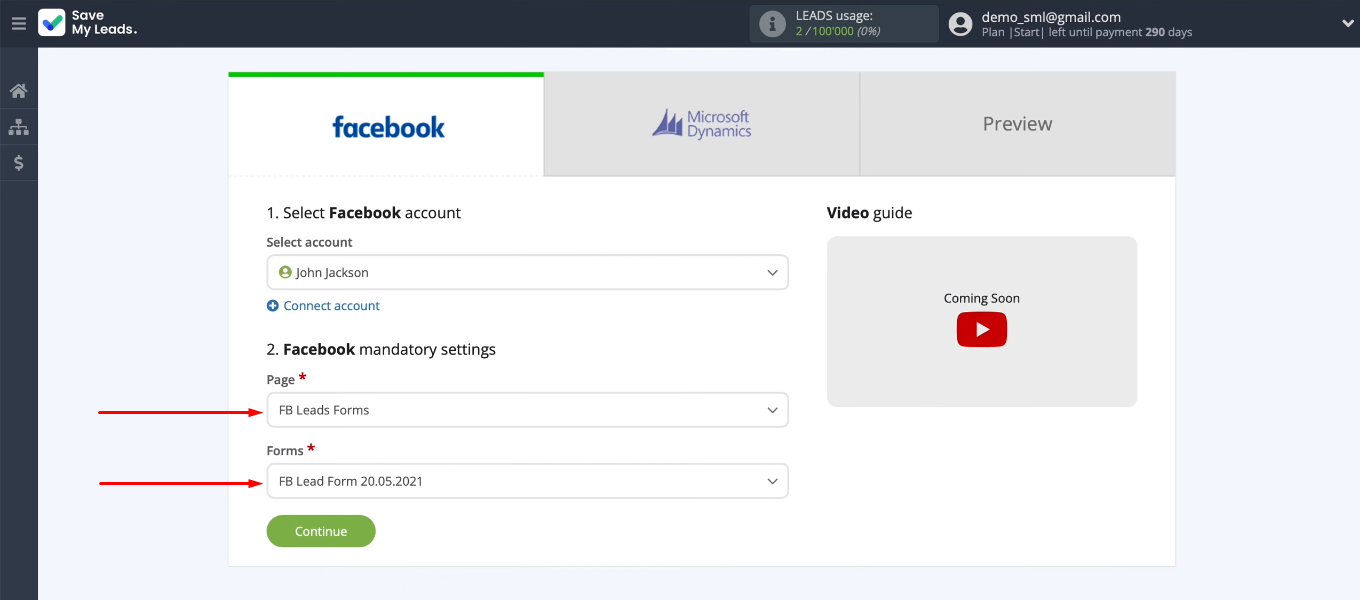Click the green Continue button
The image size is (1360, 600).
(321, 531)
